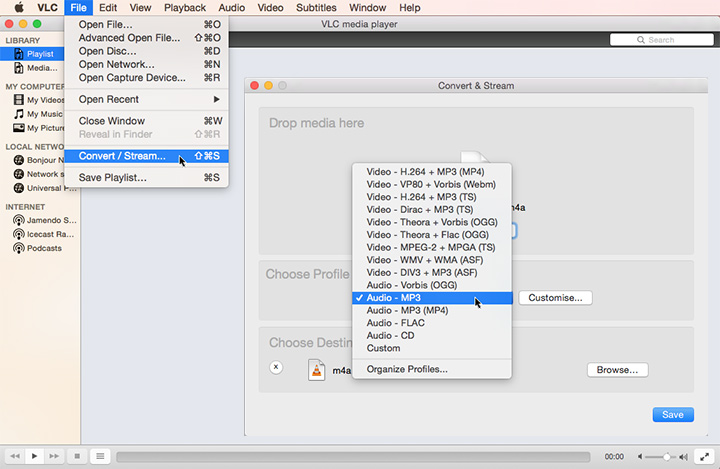Click the 00:00 elapsed time display
The width and height of the screenshot is (720, 469).
pos(614,457)
